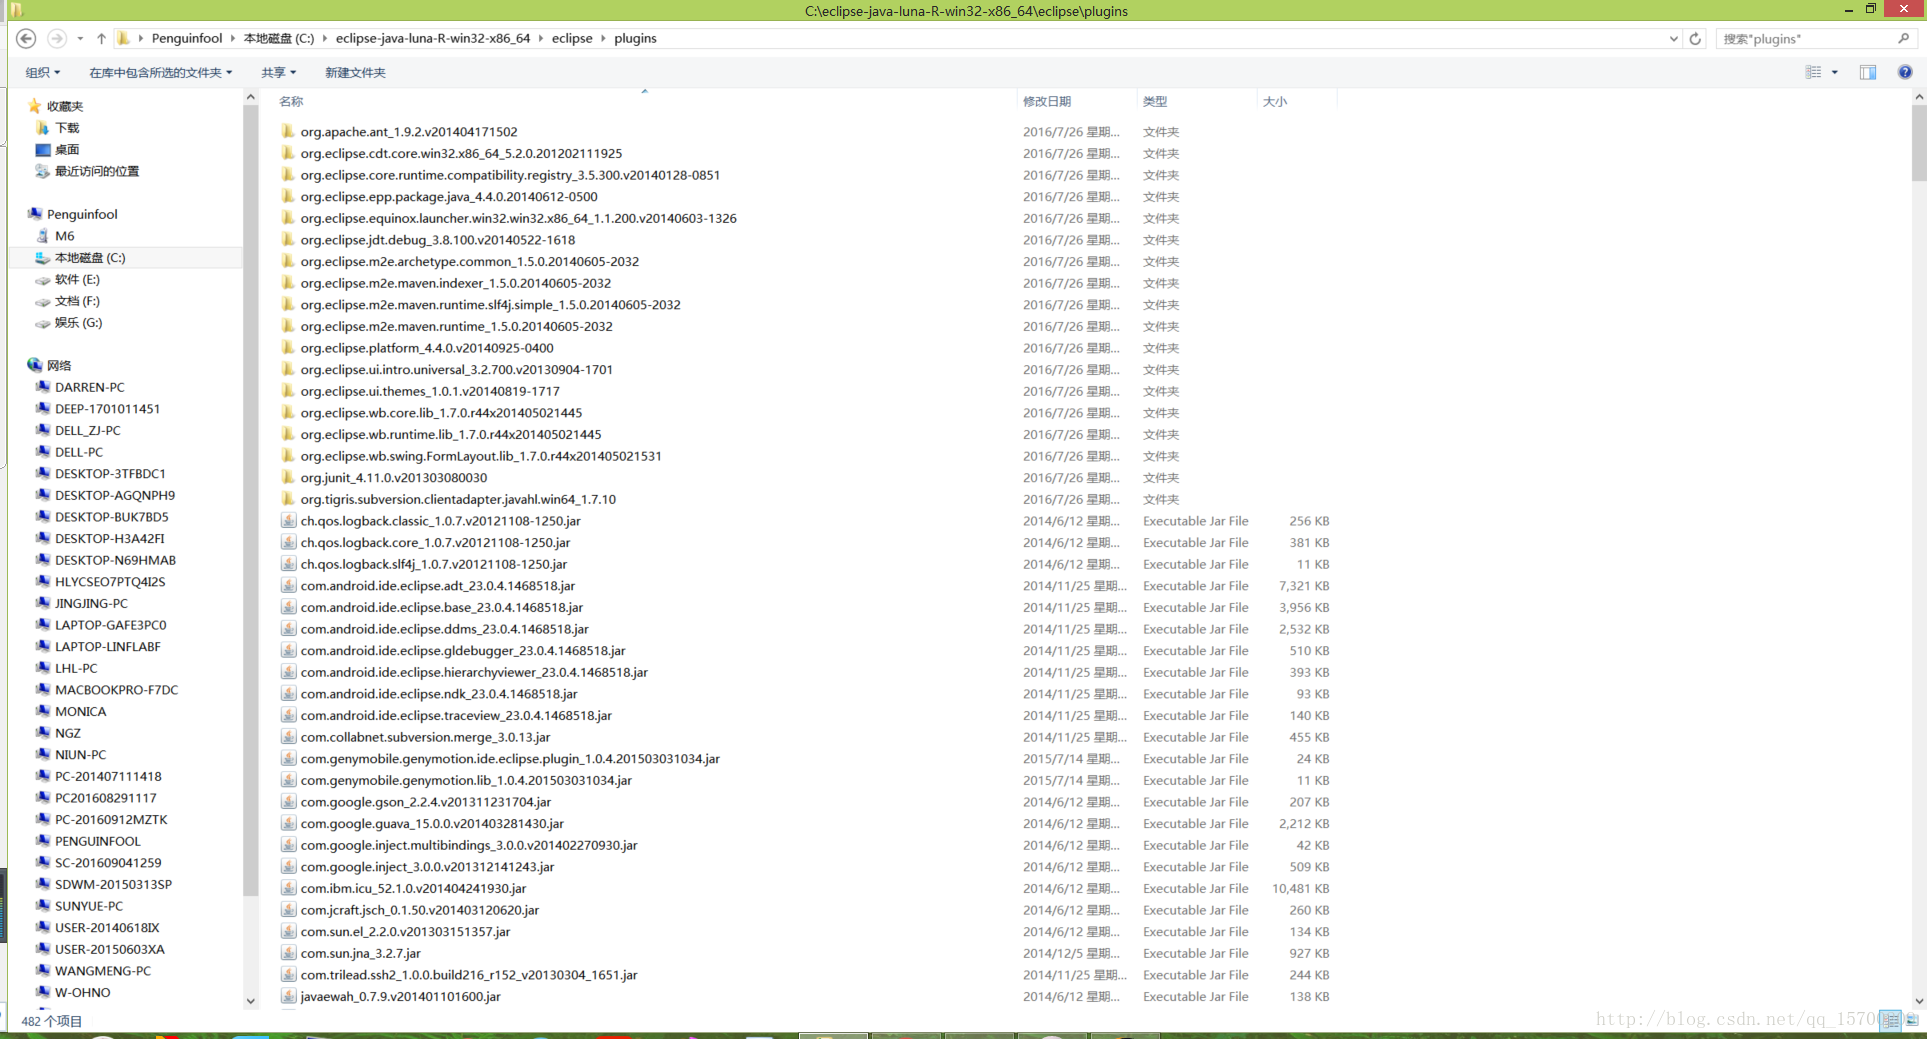Select org.apache.ant_1.9.2 folder icon
This screenshot has height=1039, width=1927.
(x=288, y=131)
